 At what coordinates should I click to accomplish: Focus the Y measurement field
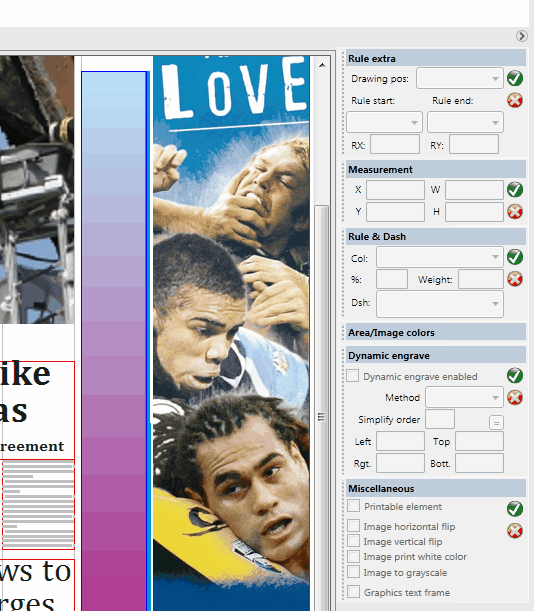click(395, 212)
